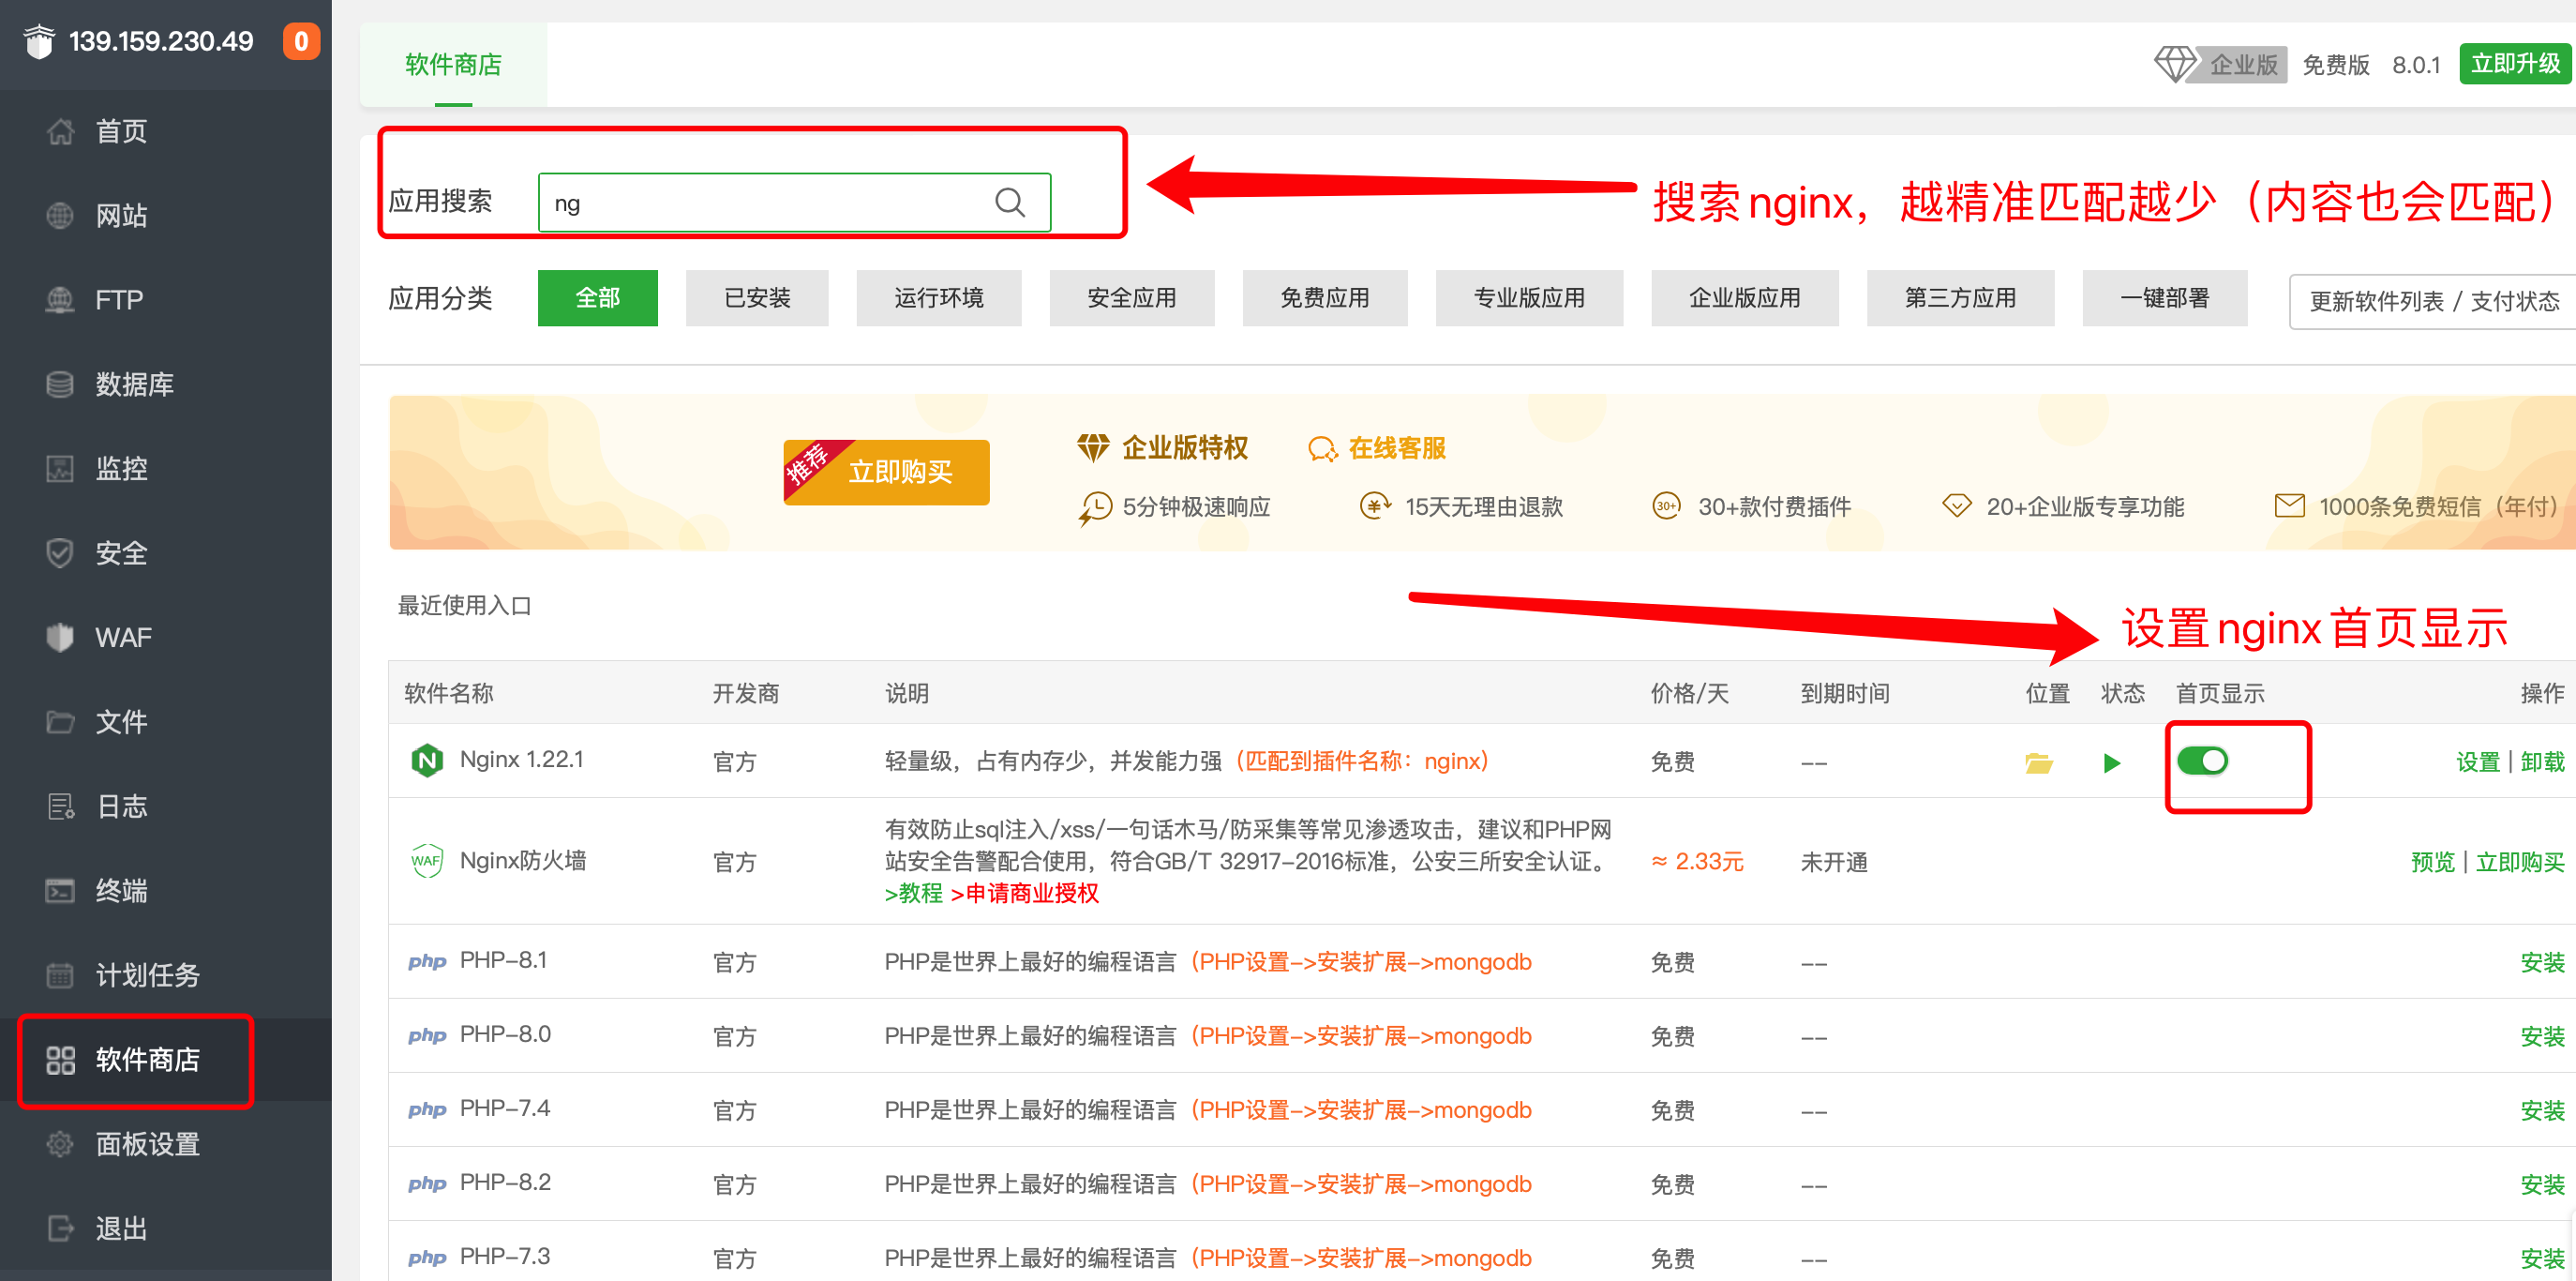The width and height of the screenshot is (2576, 1281).
Task: Select the 专业版应用 category
Action: tap(1529, 298)
